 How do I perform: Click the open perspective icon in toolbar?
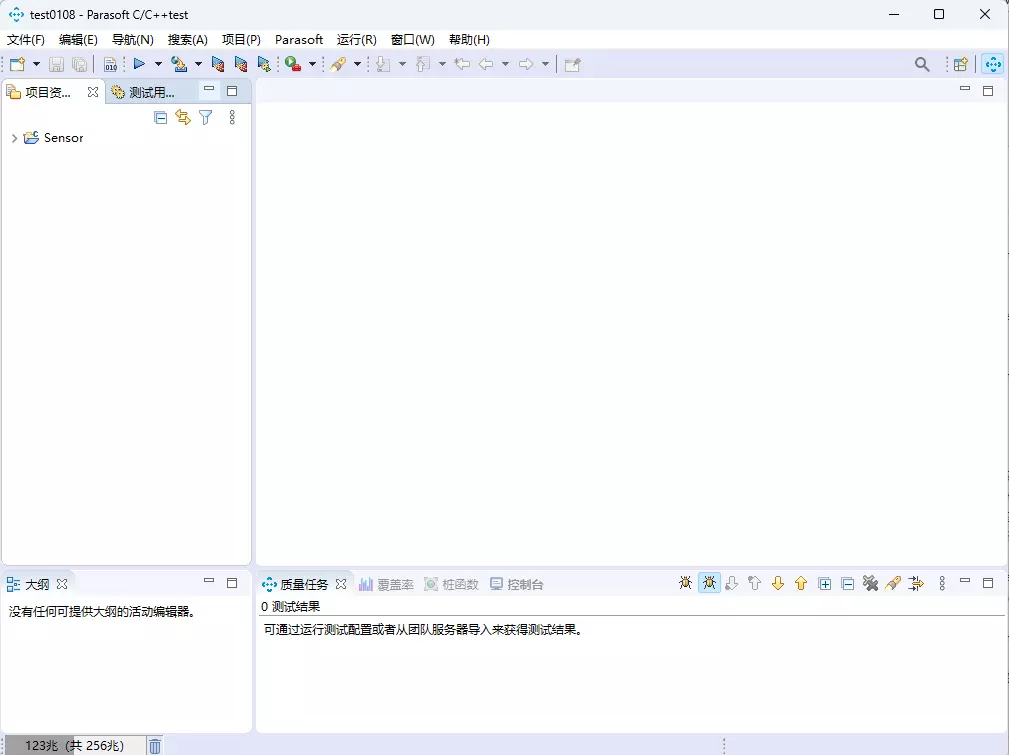point(960,64)
